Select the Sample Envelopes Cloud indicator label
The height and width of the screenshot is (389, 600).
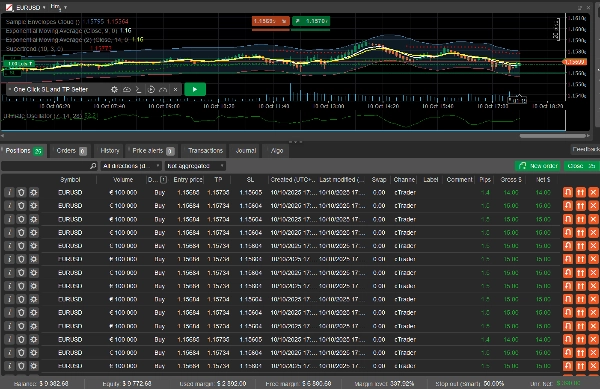(x=42, y=22)
